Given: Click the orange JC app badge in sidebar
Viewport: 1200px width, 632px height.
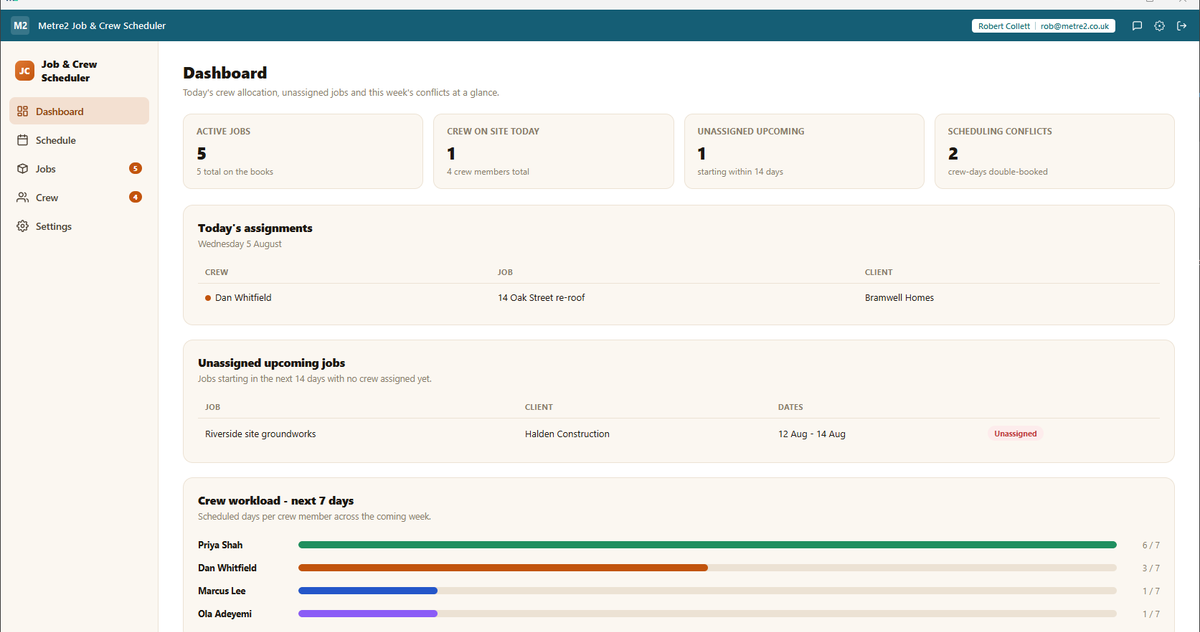Looking at the screenshot, I should point(25,71).
